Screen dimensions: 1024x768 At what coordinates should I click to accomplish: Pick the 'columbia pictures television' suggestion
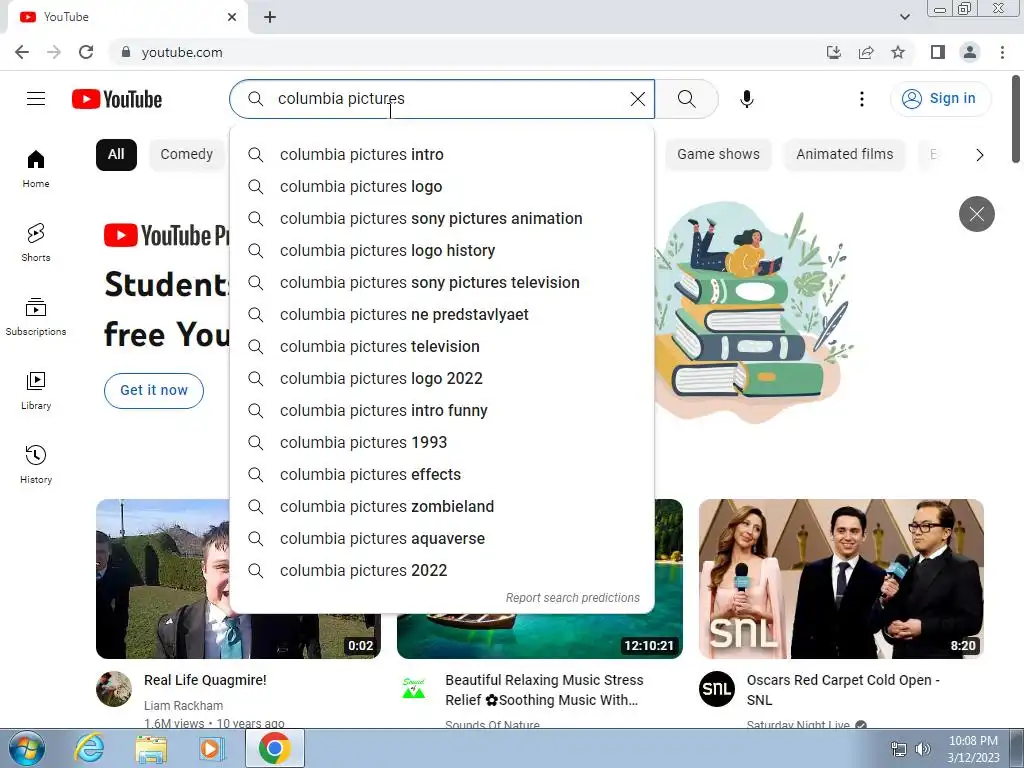(x=442, y=347)
